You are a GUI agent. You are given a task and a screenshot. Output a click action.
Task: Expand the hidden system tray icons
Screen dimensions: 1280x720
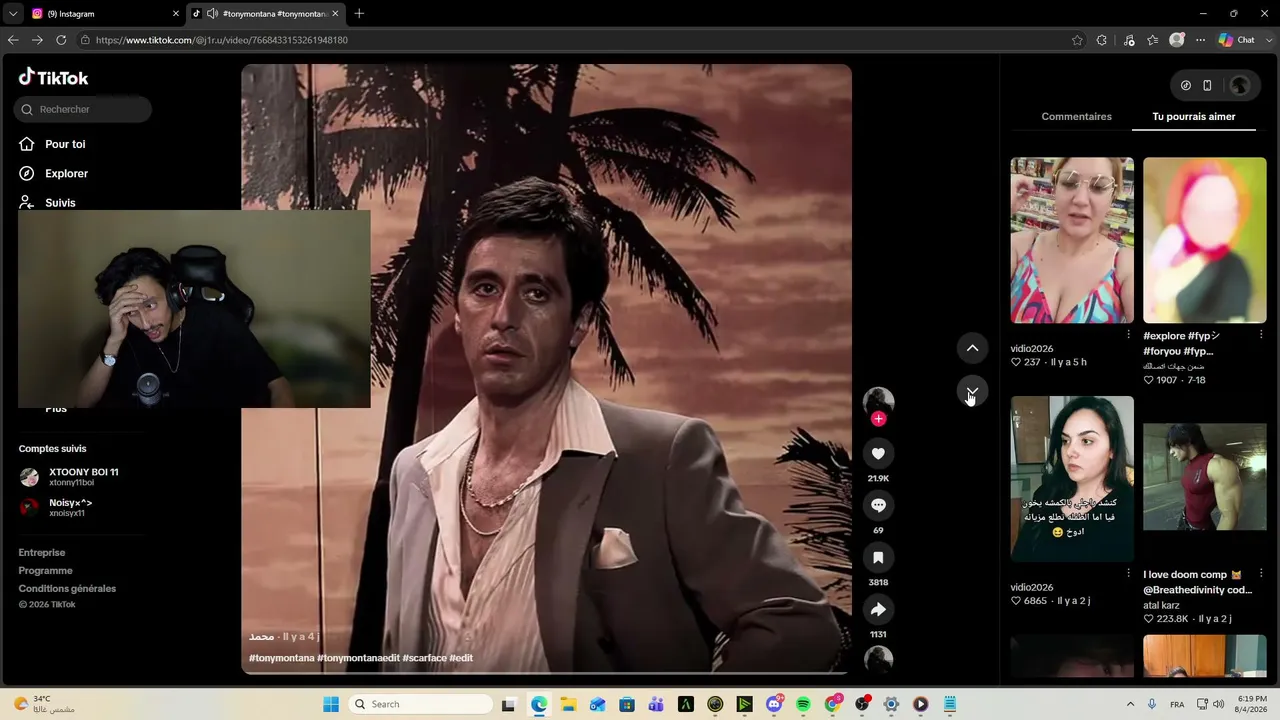(x=1130, y=704)
